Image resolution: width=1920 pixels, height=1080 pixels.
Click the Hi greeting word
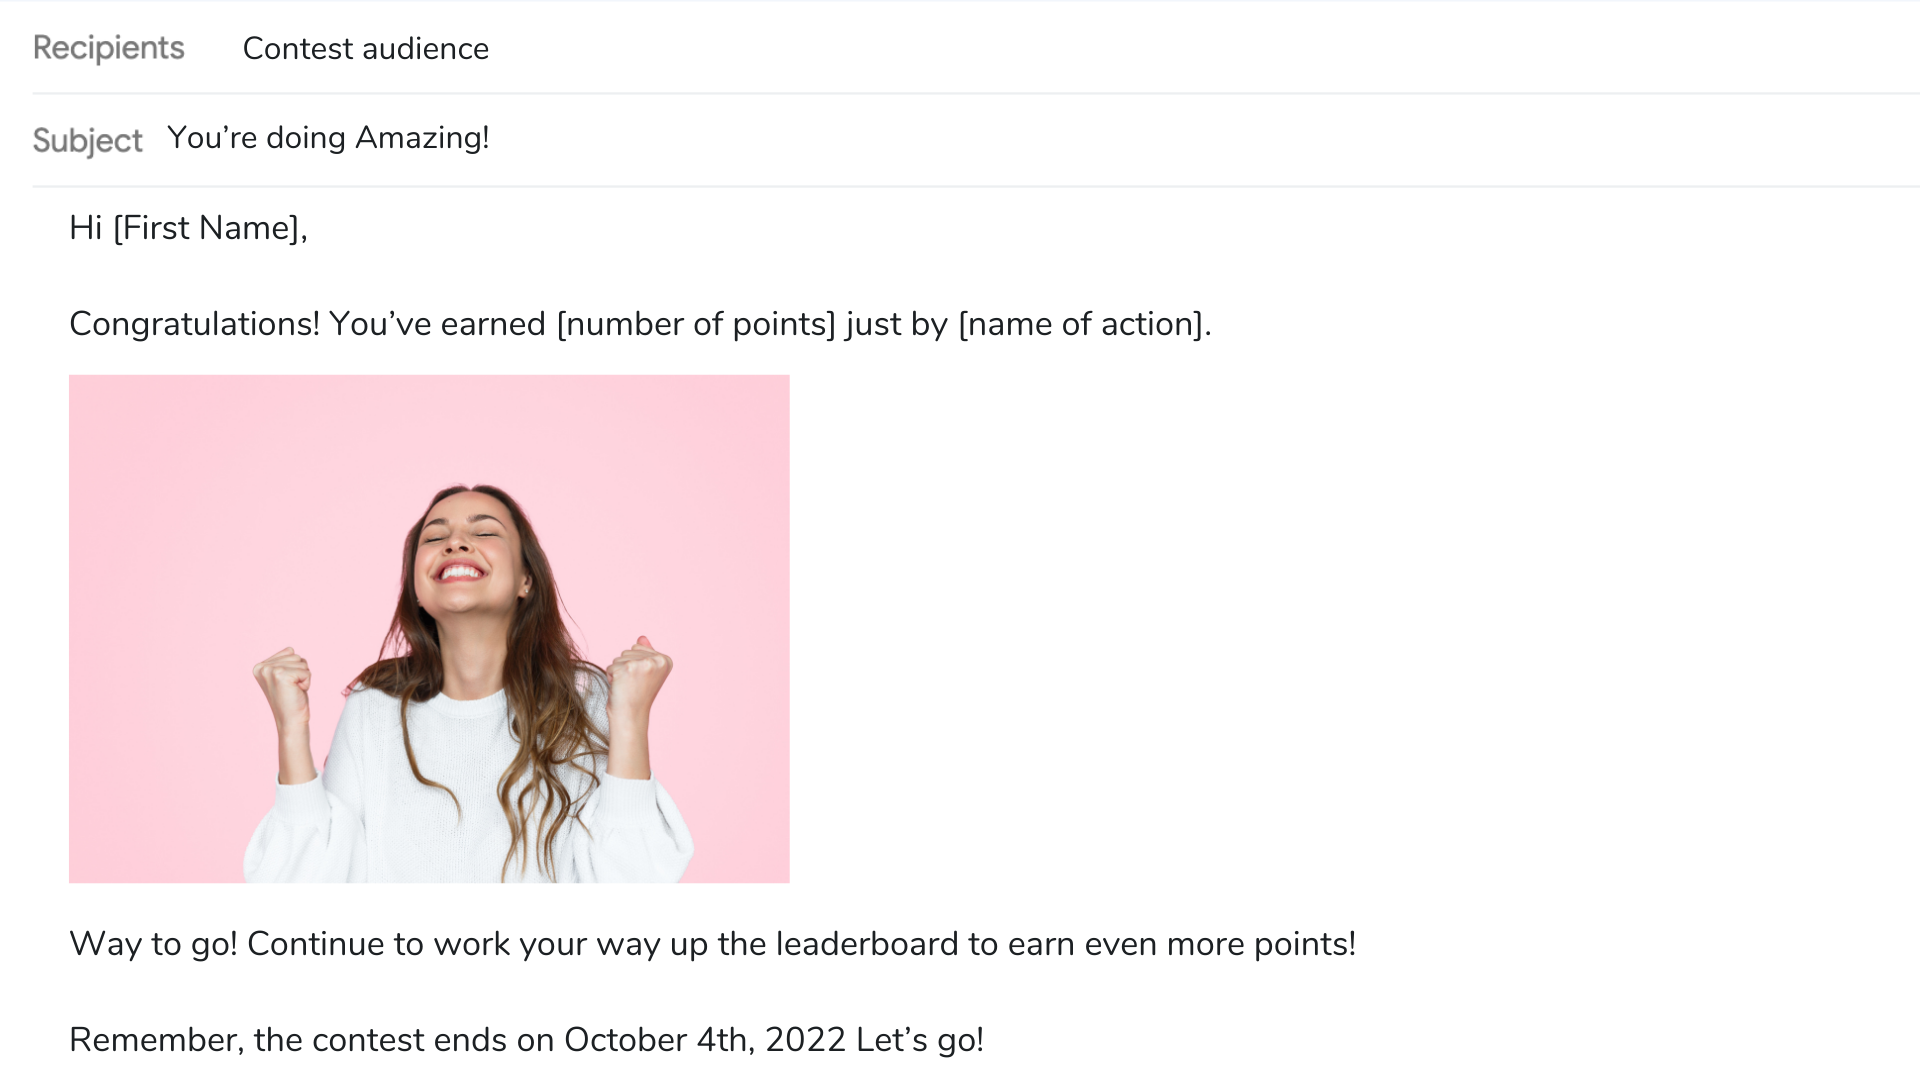point(85,228)
